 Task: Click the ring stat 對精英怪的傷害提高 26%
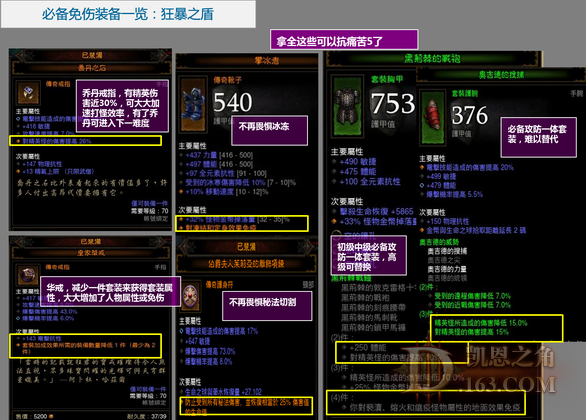pos(56,141)
